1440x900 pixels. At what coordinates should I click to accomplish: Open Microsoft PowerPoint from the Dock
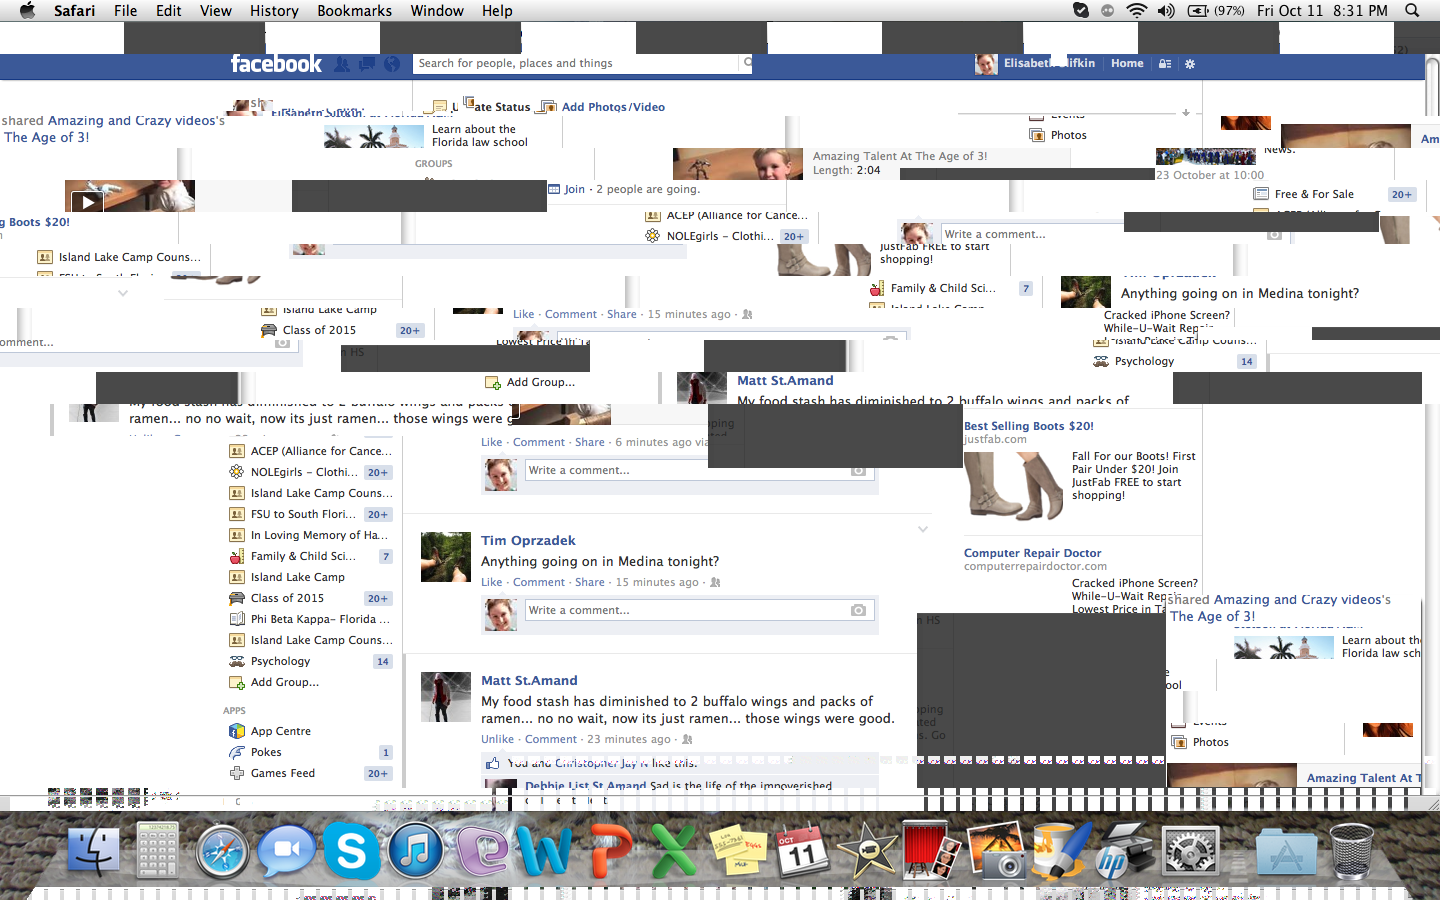609,852
